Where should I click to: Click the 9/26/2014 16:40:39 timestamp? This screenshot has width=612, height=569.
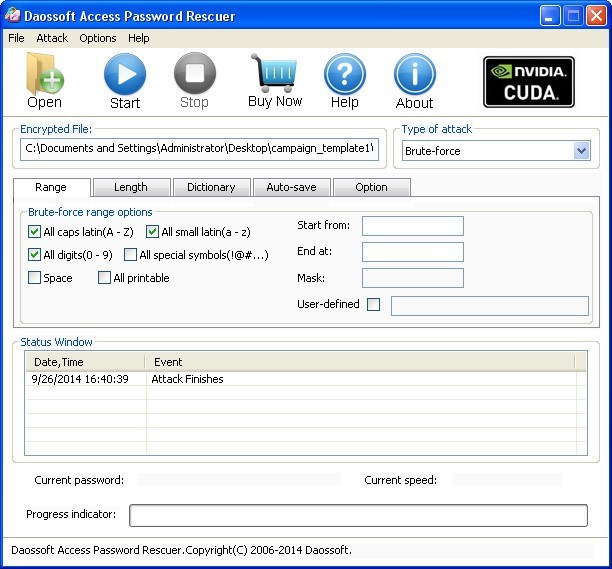pos(80,379)
